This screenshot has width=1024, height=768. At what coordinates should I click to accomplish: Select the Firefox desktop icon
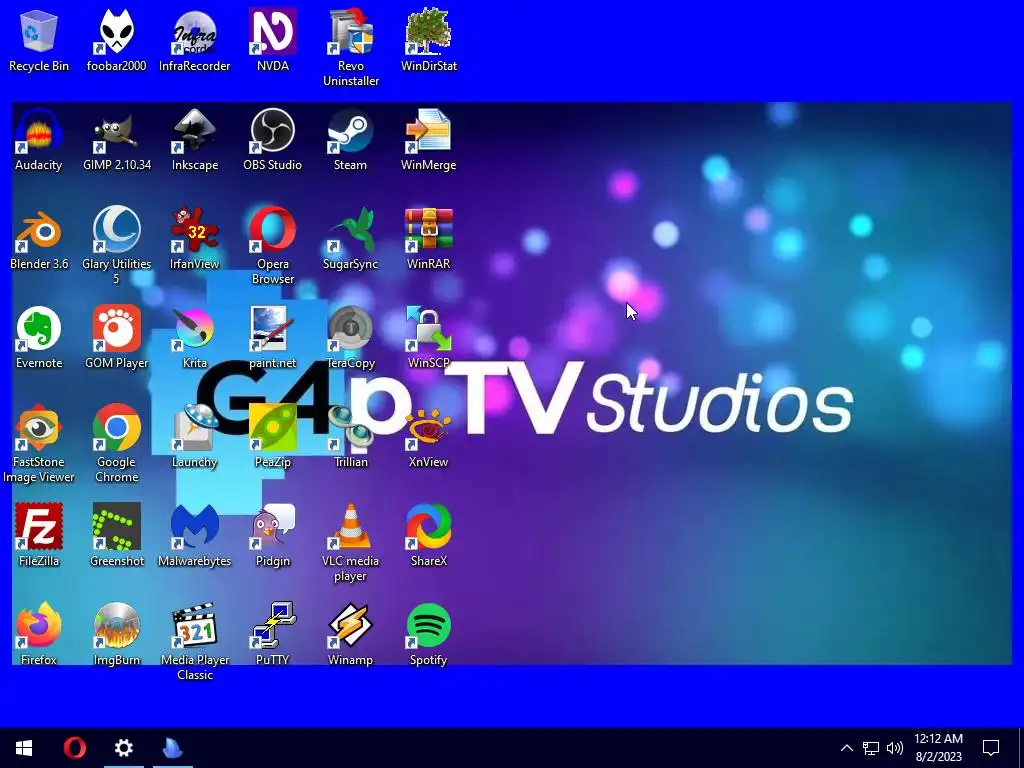(39, 635)
